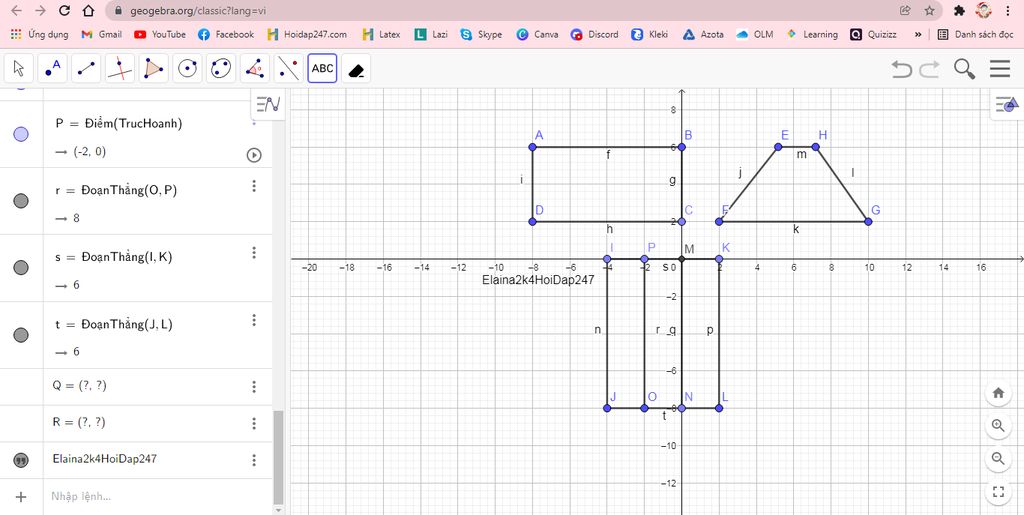Select the Reflect about line tool
Screen dimensions: 1024x515
[289, 68]
